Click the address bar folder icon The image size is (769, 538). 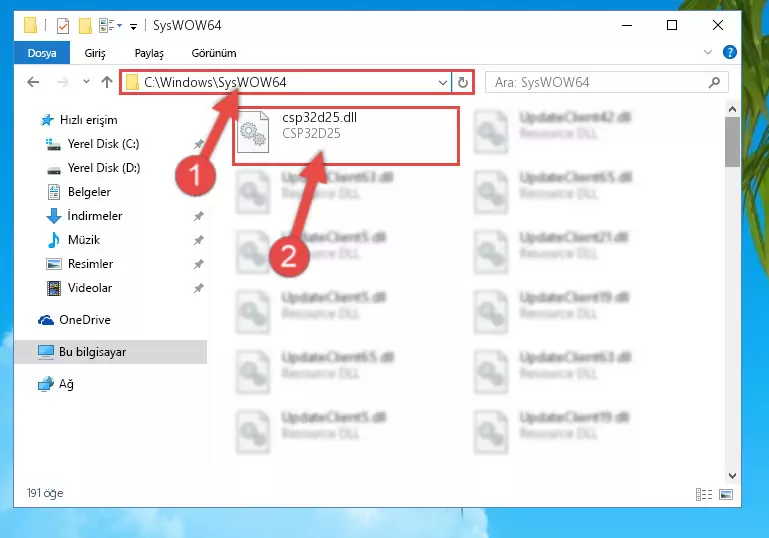pos(132,82)
